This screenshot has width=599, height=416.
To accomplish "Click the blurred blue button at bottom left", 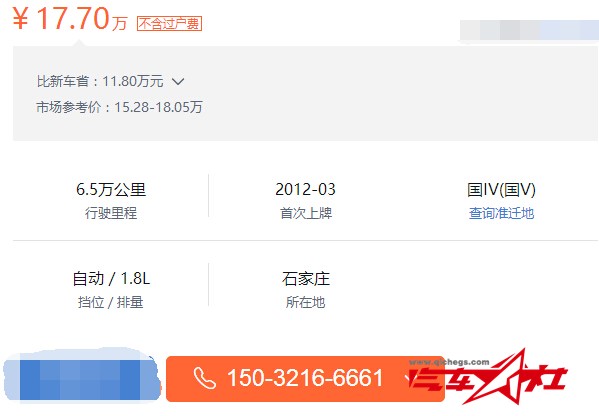I will (x=81, y=375).
